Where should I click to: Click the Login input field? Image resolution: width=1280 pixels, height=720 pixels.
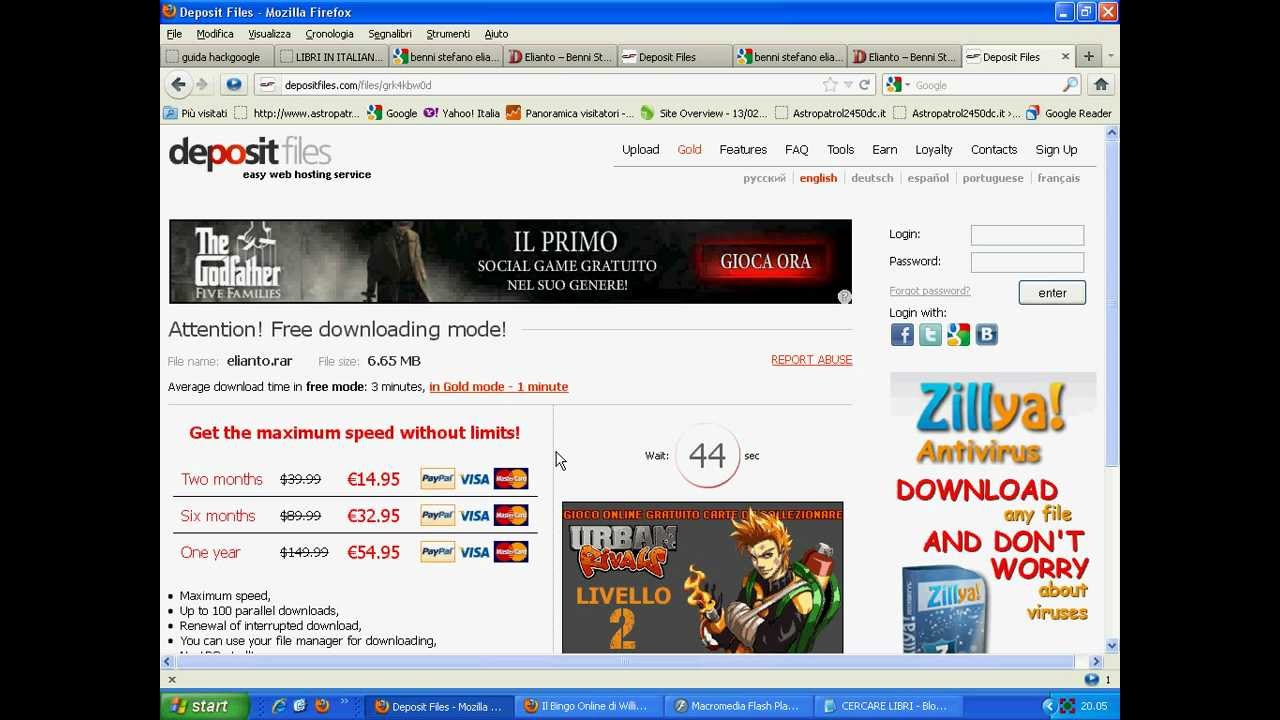[x=1027, y=235]
